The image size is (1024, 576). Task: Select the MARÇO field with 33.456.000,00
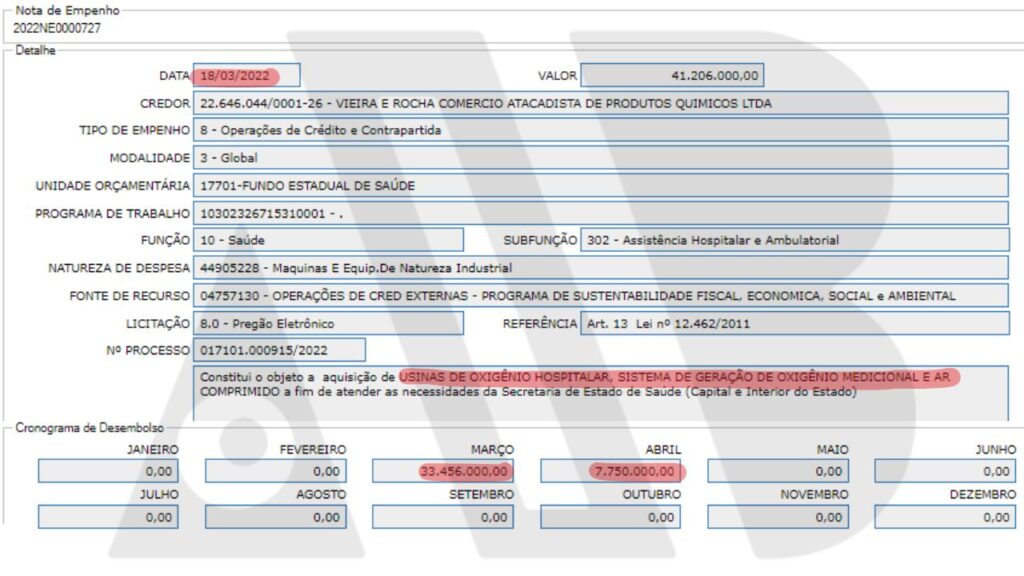[x=443, y=471]
